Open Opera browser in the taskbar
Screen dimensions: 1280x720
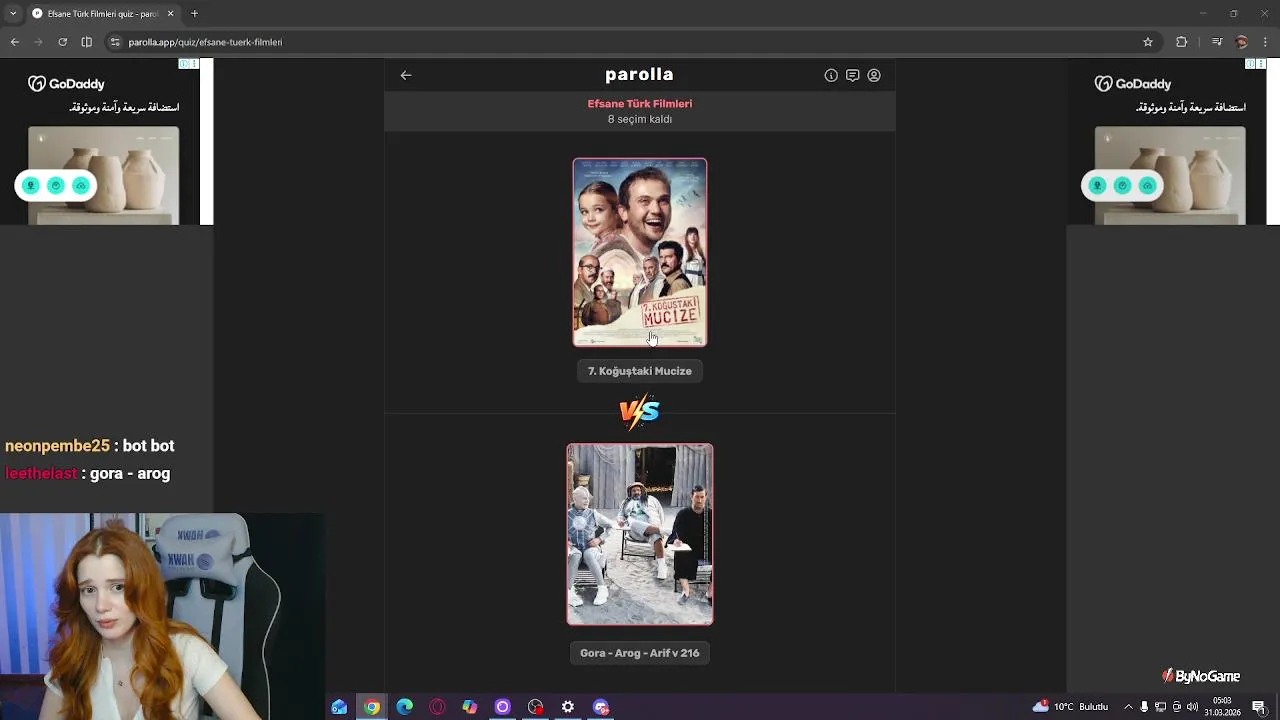click(437, 707)
